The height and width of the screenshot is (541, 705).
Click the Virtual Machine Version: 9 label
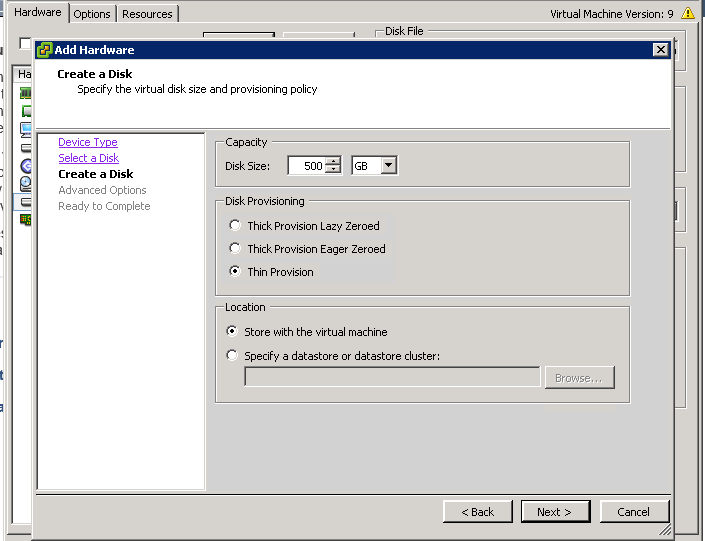612,14
